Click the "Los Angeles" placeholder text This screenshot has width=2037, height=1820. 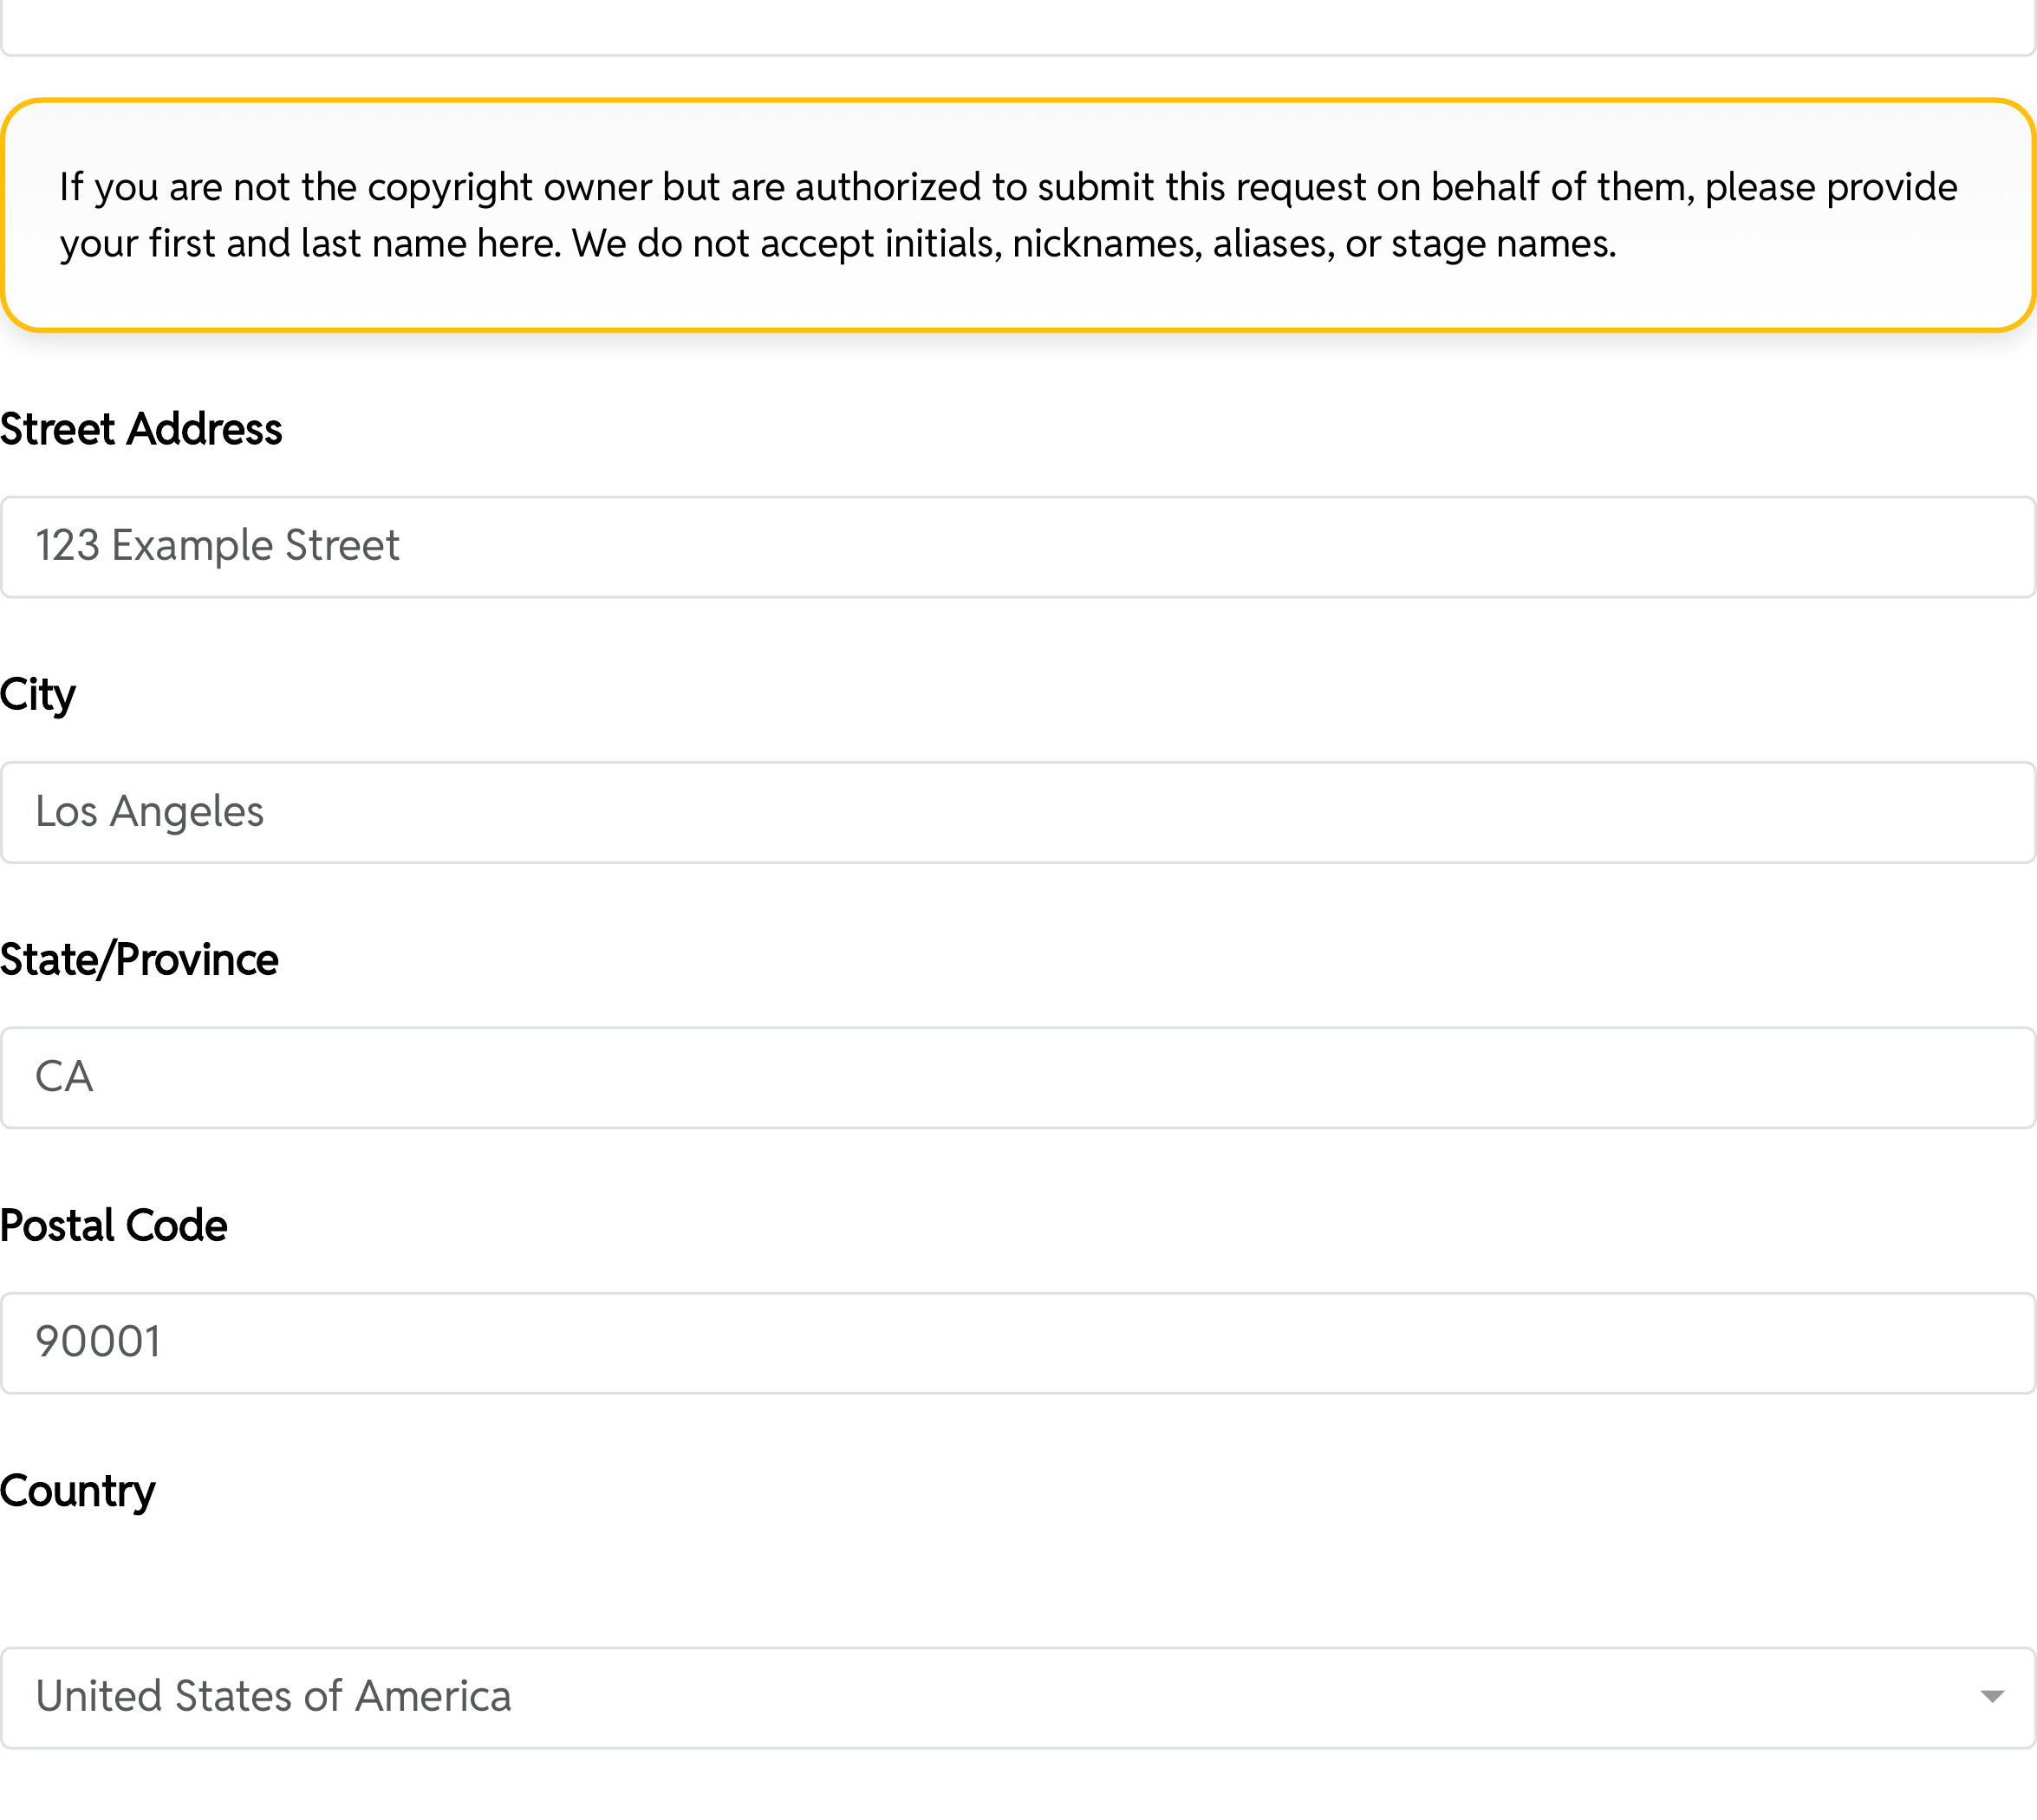coord(150,811)
